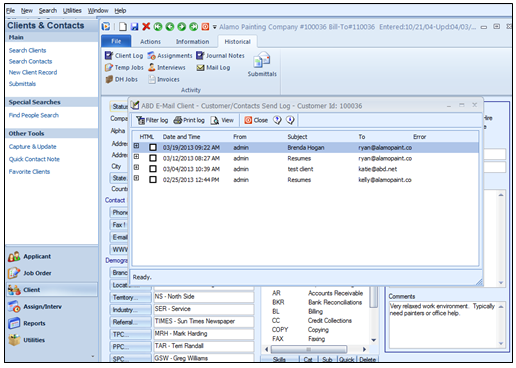
Task: Click the first help question-mark icon
Action: [277, 120]
